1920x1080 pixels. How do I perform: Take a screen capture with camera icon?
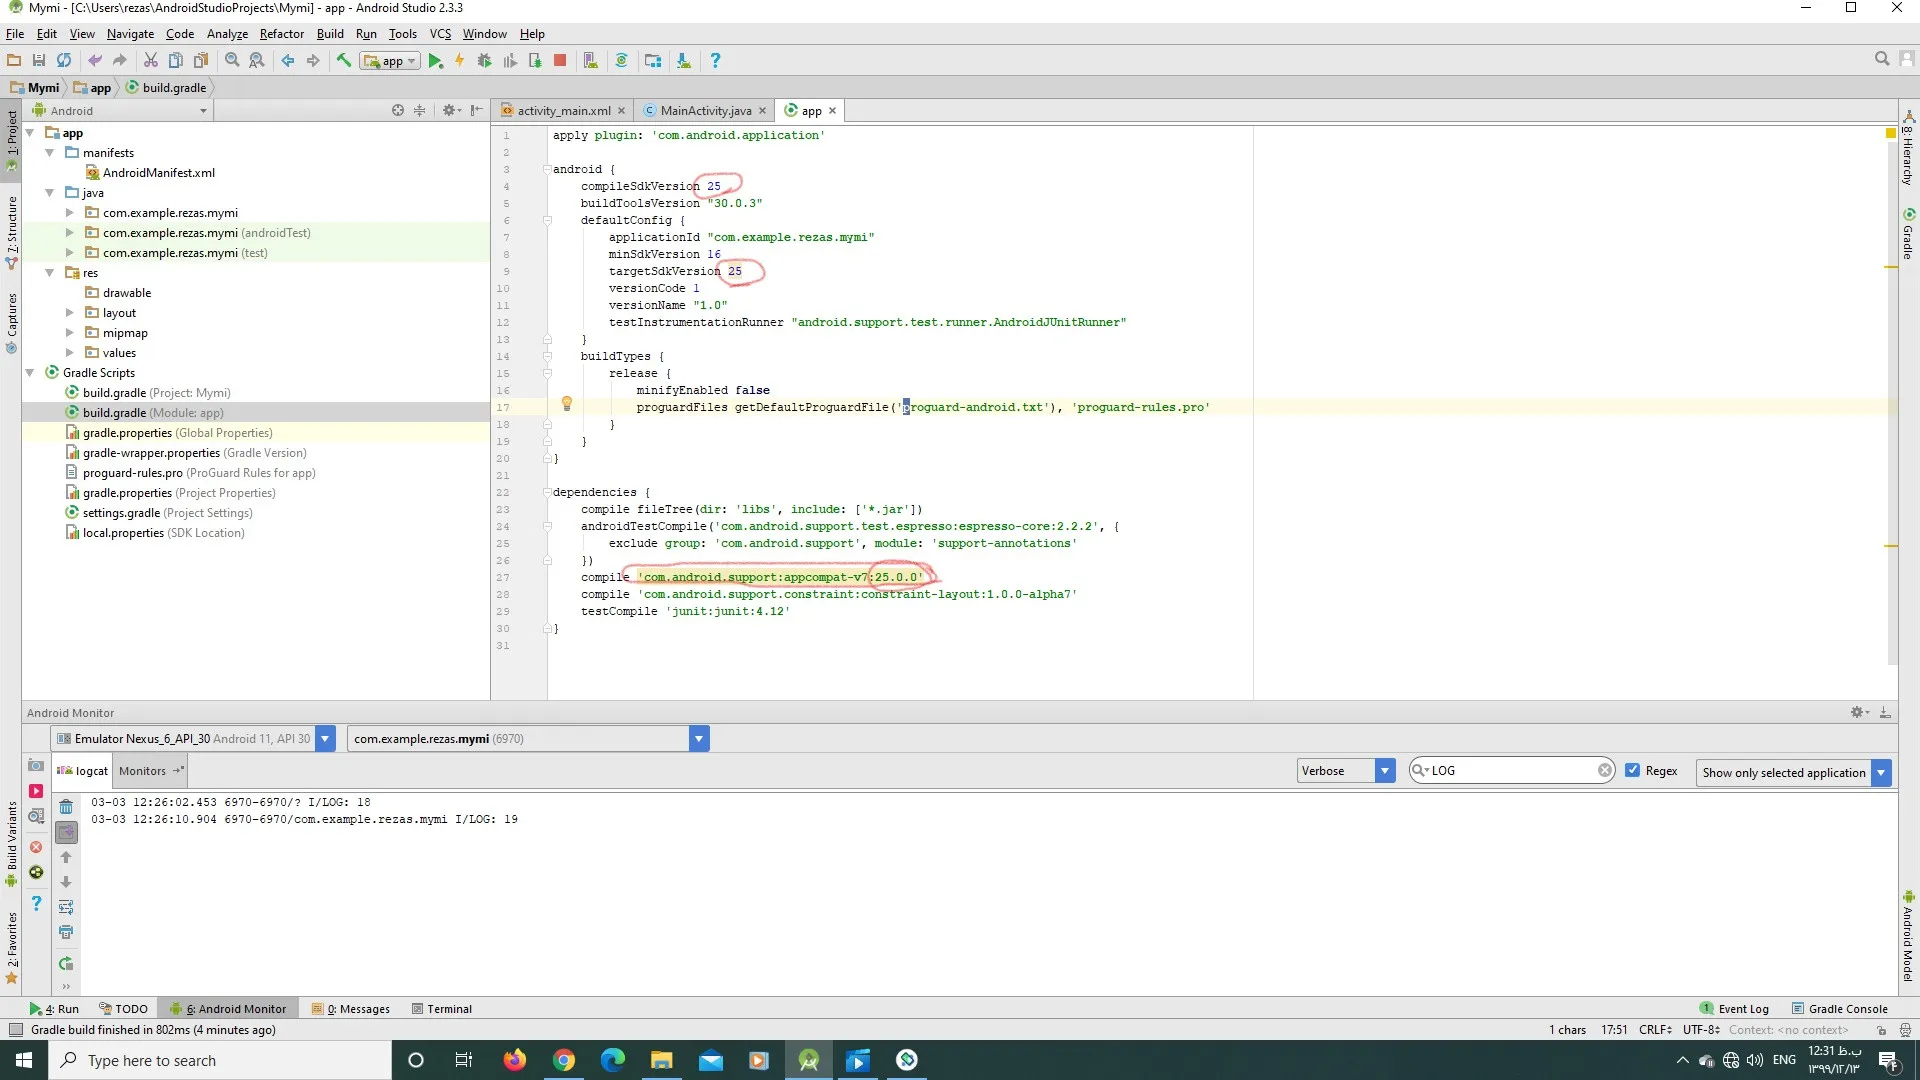[x=36, y=766]
